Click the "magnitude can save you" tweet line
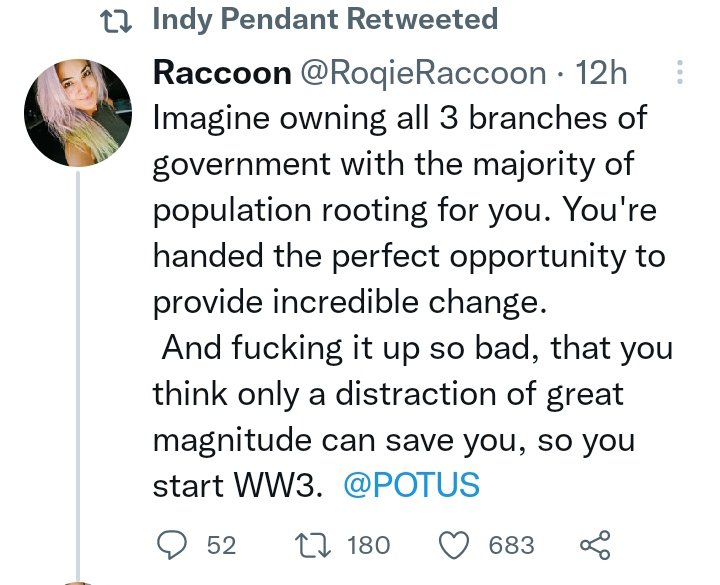 [330, 439]
